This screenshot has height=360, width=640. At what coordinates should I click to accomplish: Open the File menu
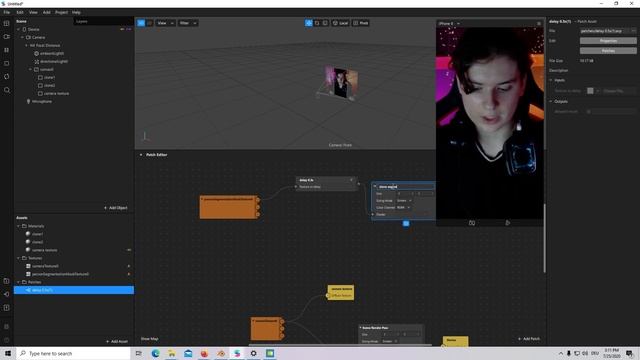click(x=7, y=12)
